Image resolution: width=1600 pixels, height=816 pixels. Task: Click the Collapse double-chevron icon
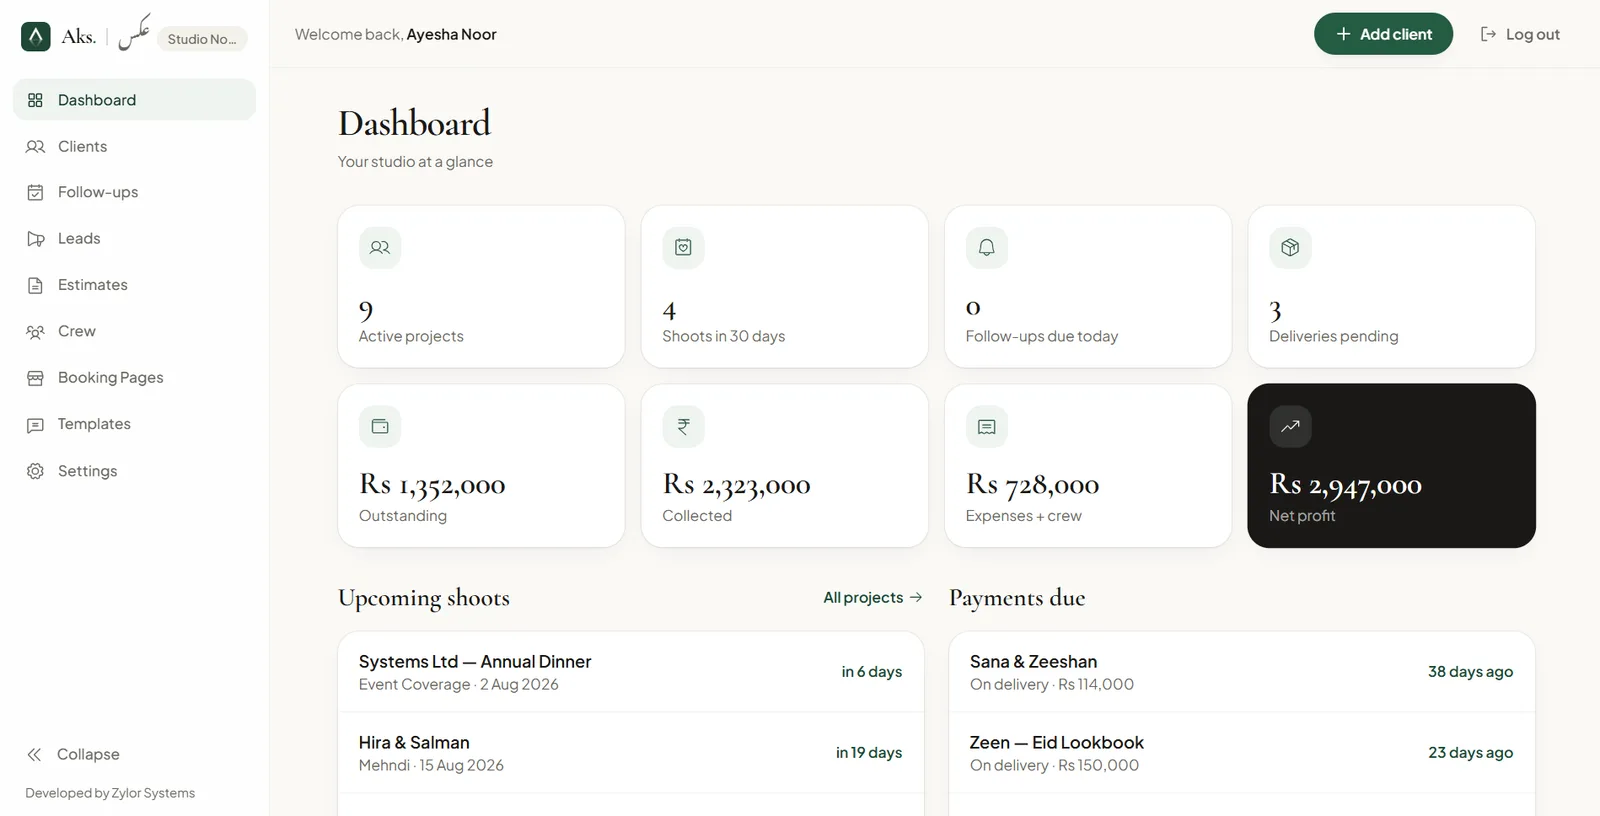[x=34, y=755]
